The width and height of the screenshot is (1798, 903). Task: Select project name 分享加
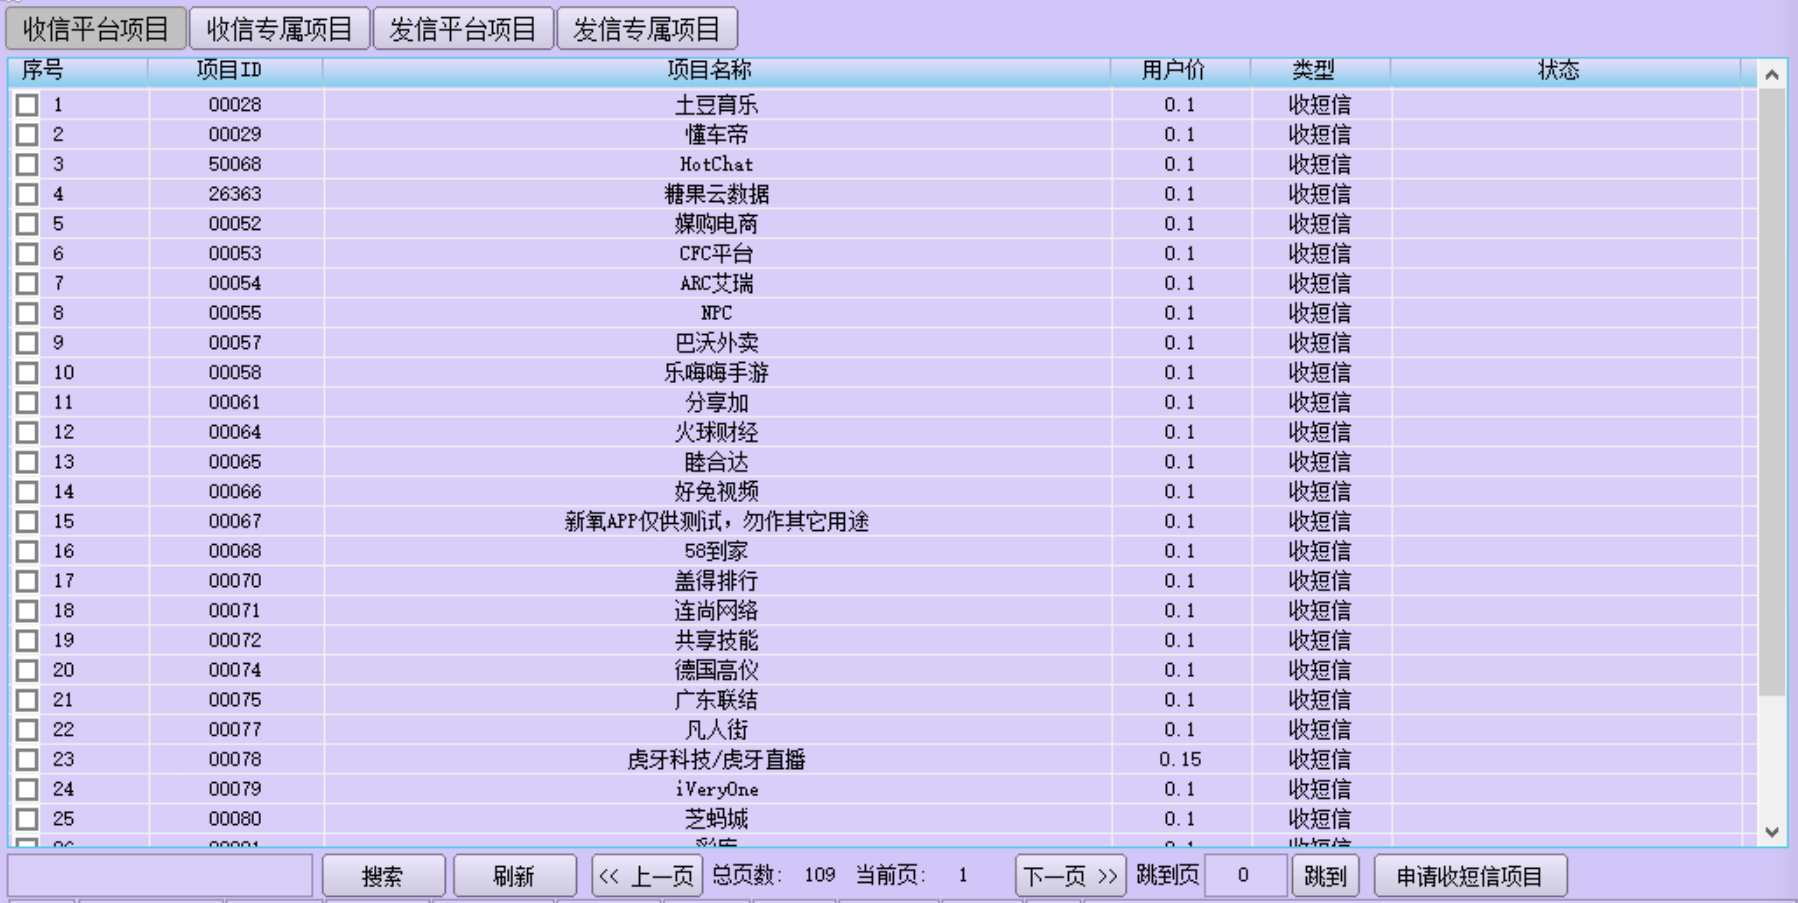click(x=716, y=403)
